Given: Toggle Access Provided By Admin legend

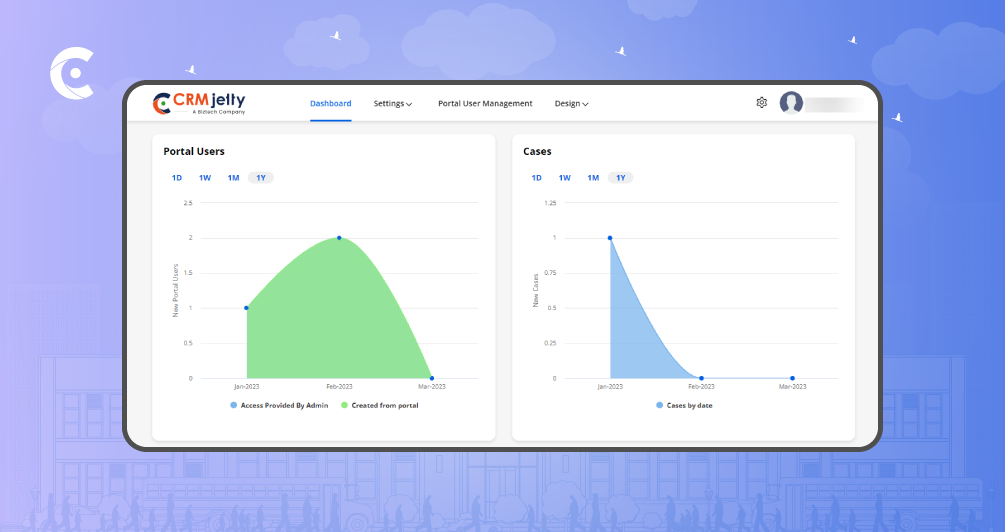Looking at the screenshot, I should 281,405.
